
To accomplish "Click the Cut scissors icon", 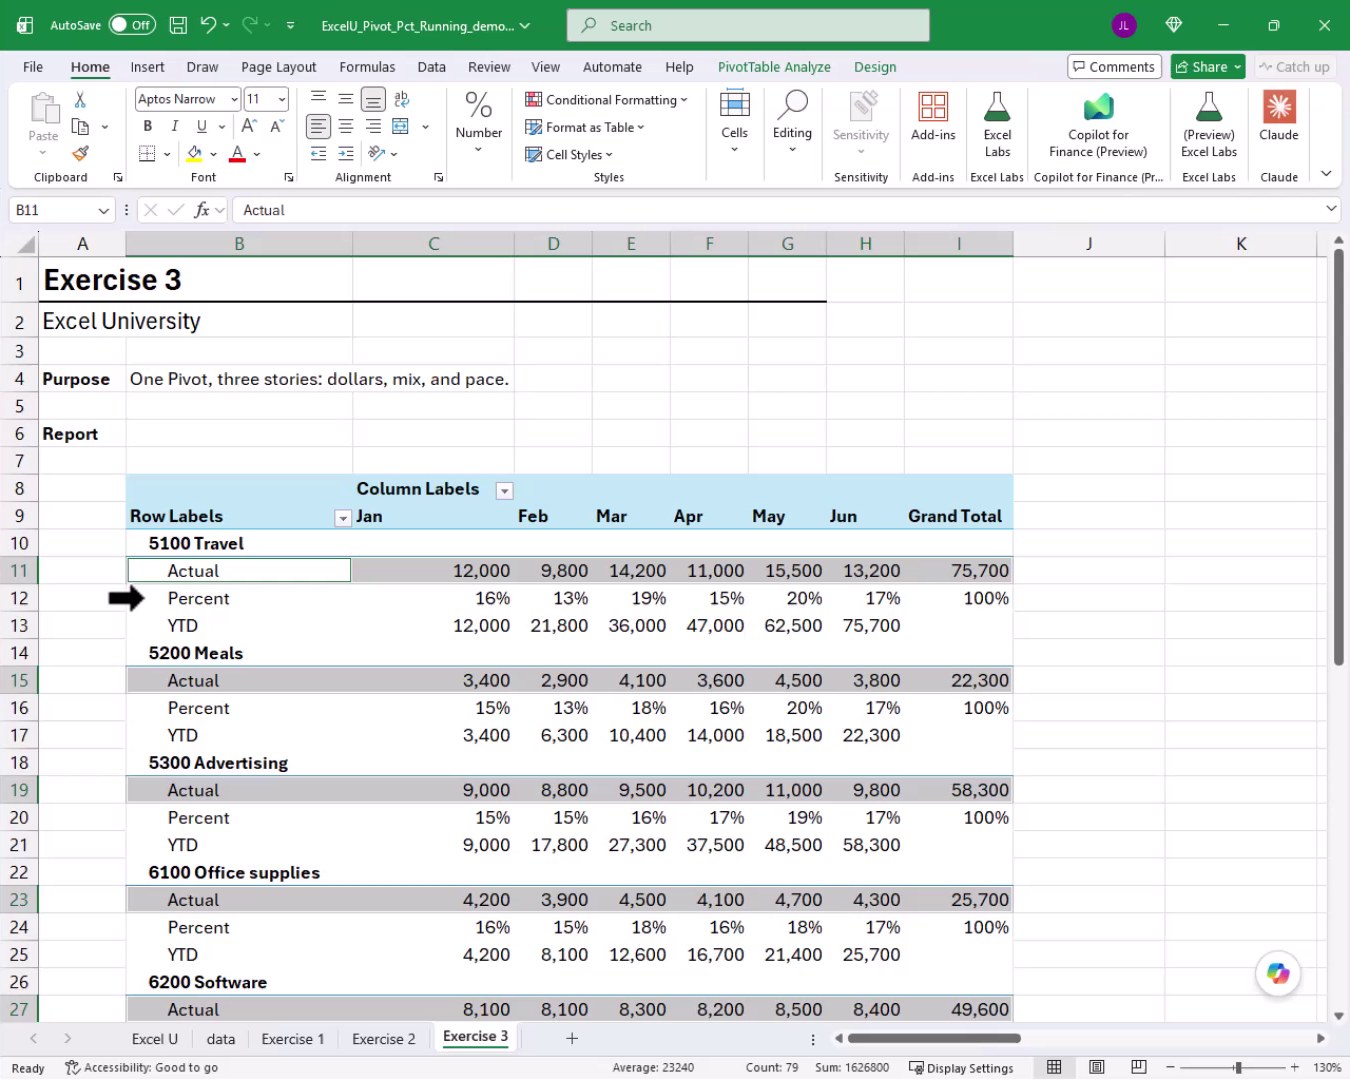I will [80, 99].
